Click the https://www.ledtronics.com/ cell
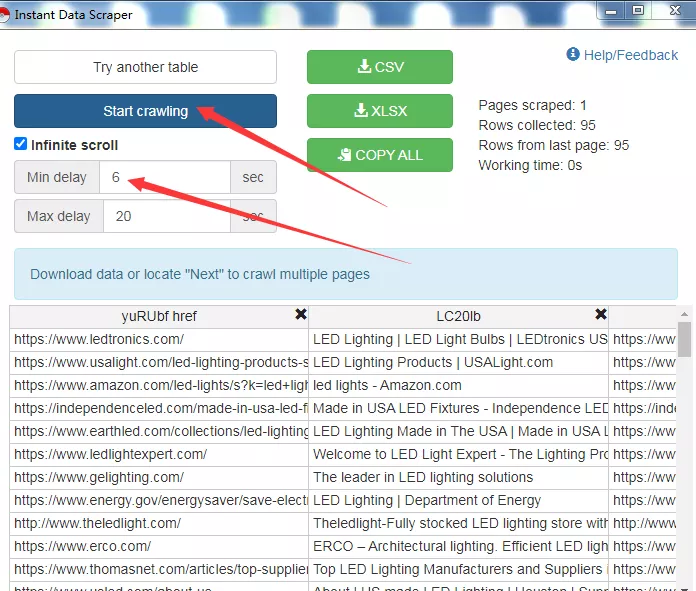Image resolution: width=696 pixels, height=591 pixels. click(x=159, y=340)
